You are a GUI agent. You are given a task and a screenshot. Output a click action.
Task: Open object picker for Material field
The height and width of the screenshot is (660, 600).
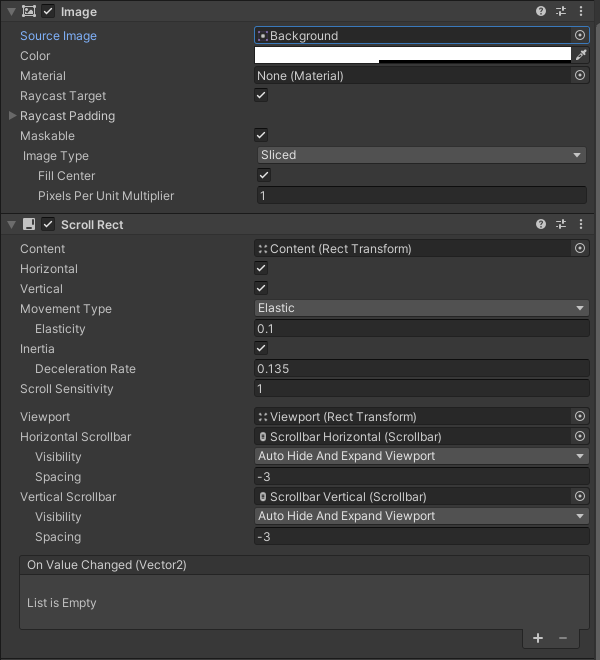point(580,75)
